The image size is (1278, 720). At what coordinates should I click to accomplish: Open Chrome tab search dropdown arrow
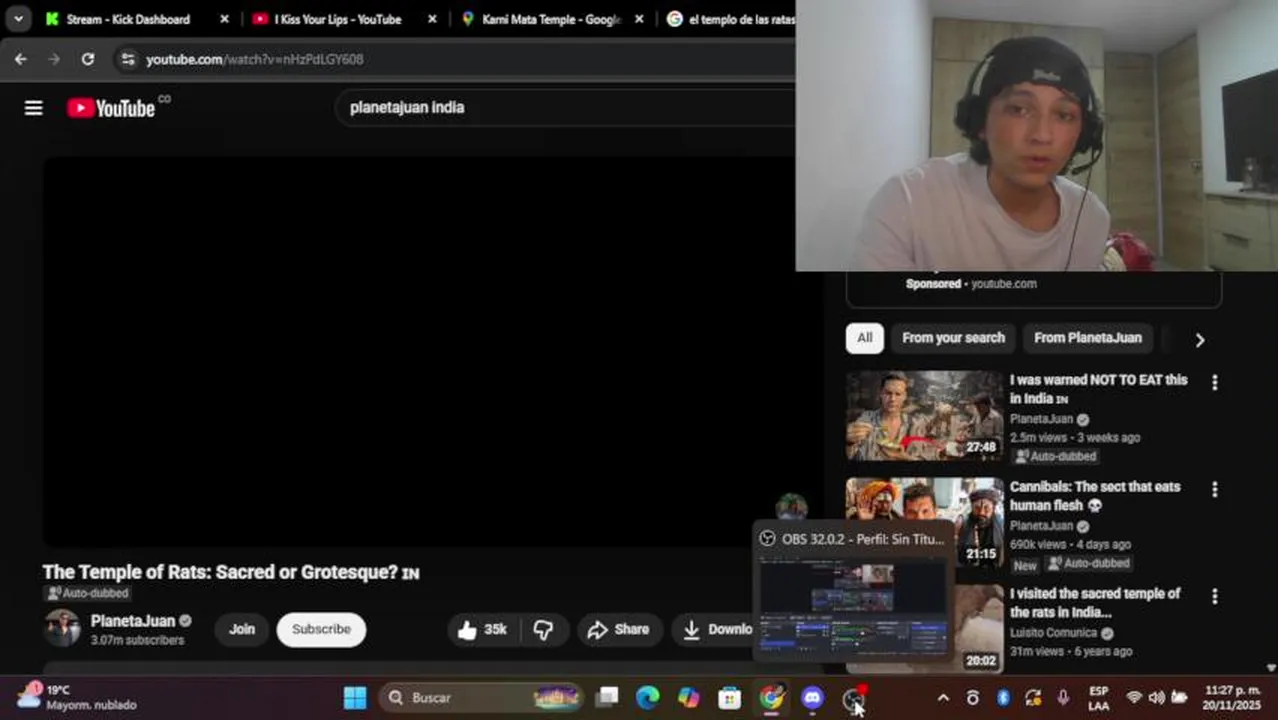click(18, 18)
